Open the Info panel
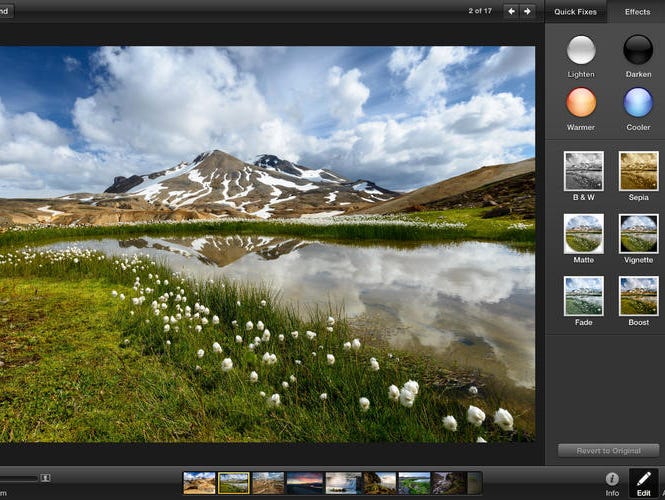The image size is (665, 500). click(x=612, y=483)
